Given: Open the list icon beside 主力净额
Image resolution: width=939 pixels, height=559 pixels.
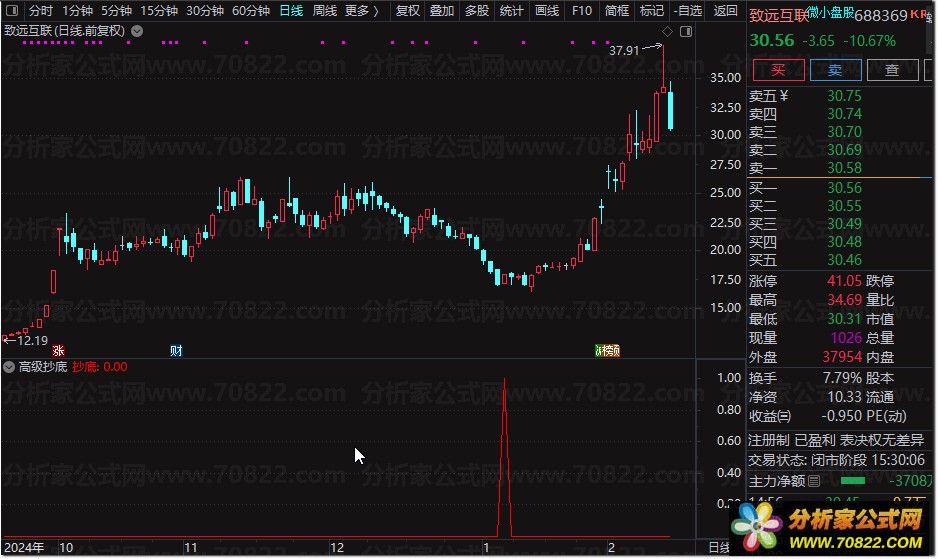Looking at the screenshot, I should coord(814,481).
